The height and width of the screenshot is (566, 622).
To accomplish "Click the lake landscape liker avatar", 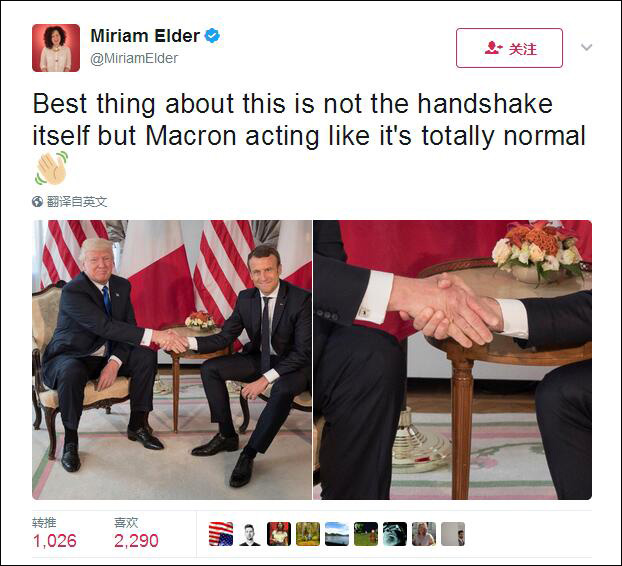I will tap(337, 534).
